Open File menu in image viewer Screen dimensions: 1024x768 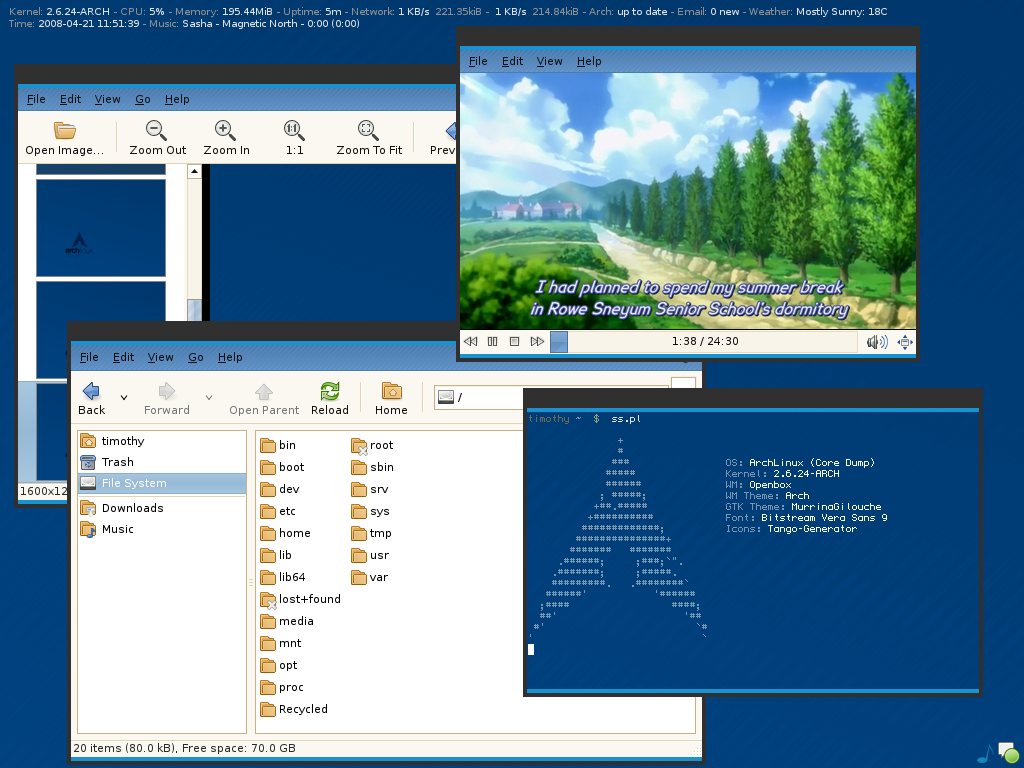[36, 99]
